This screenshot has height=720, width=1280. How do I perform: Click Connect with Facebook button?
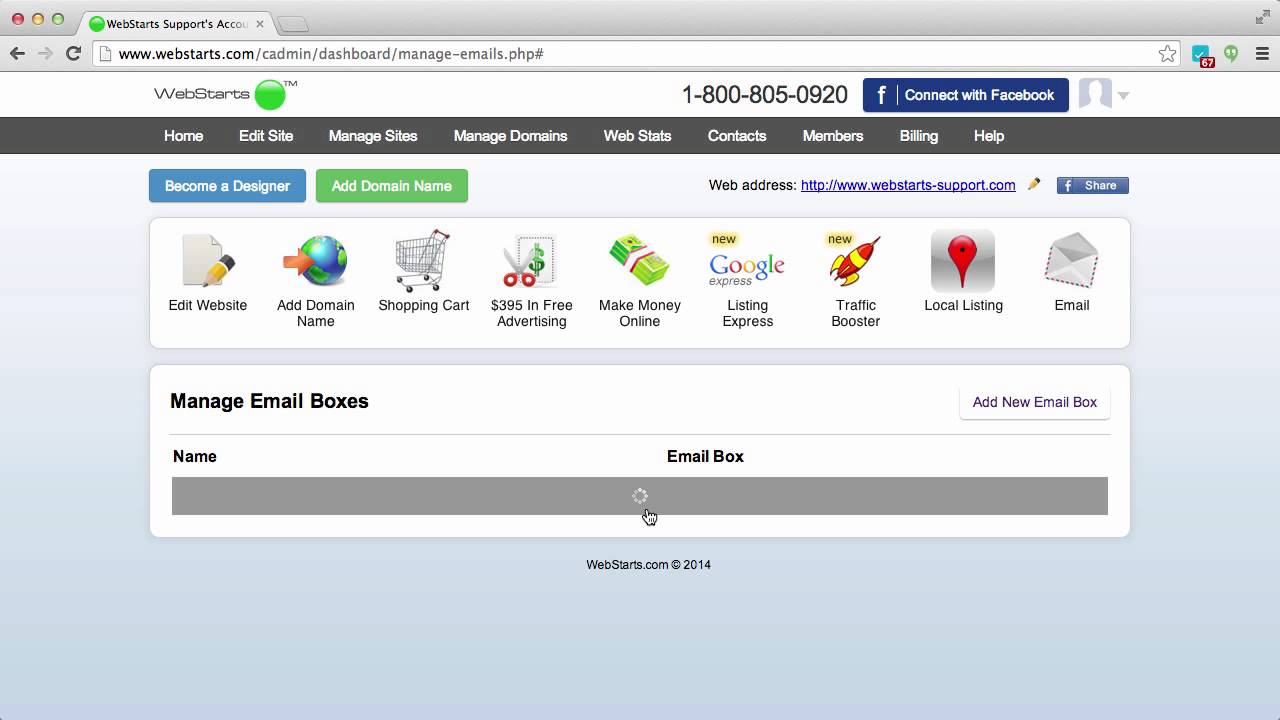click(965, 95)
